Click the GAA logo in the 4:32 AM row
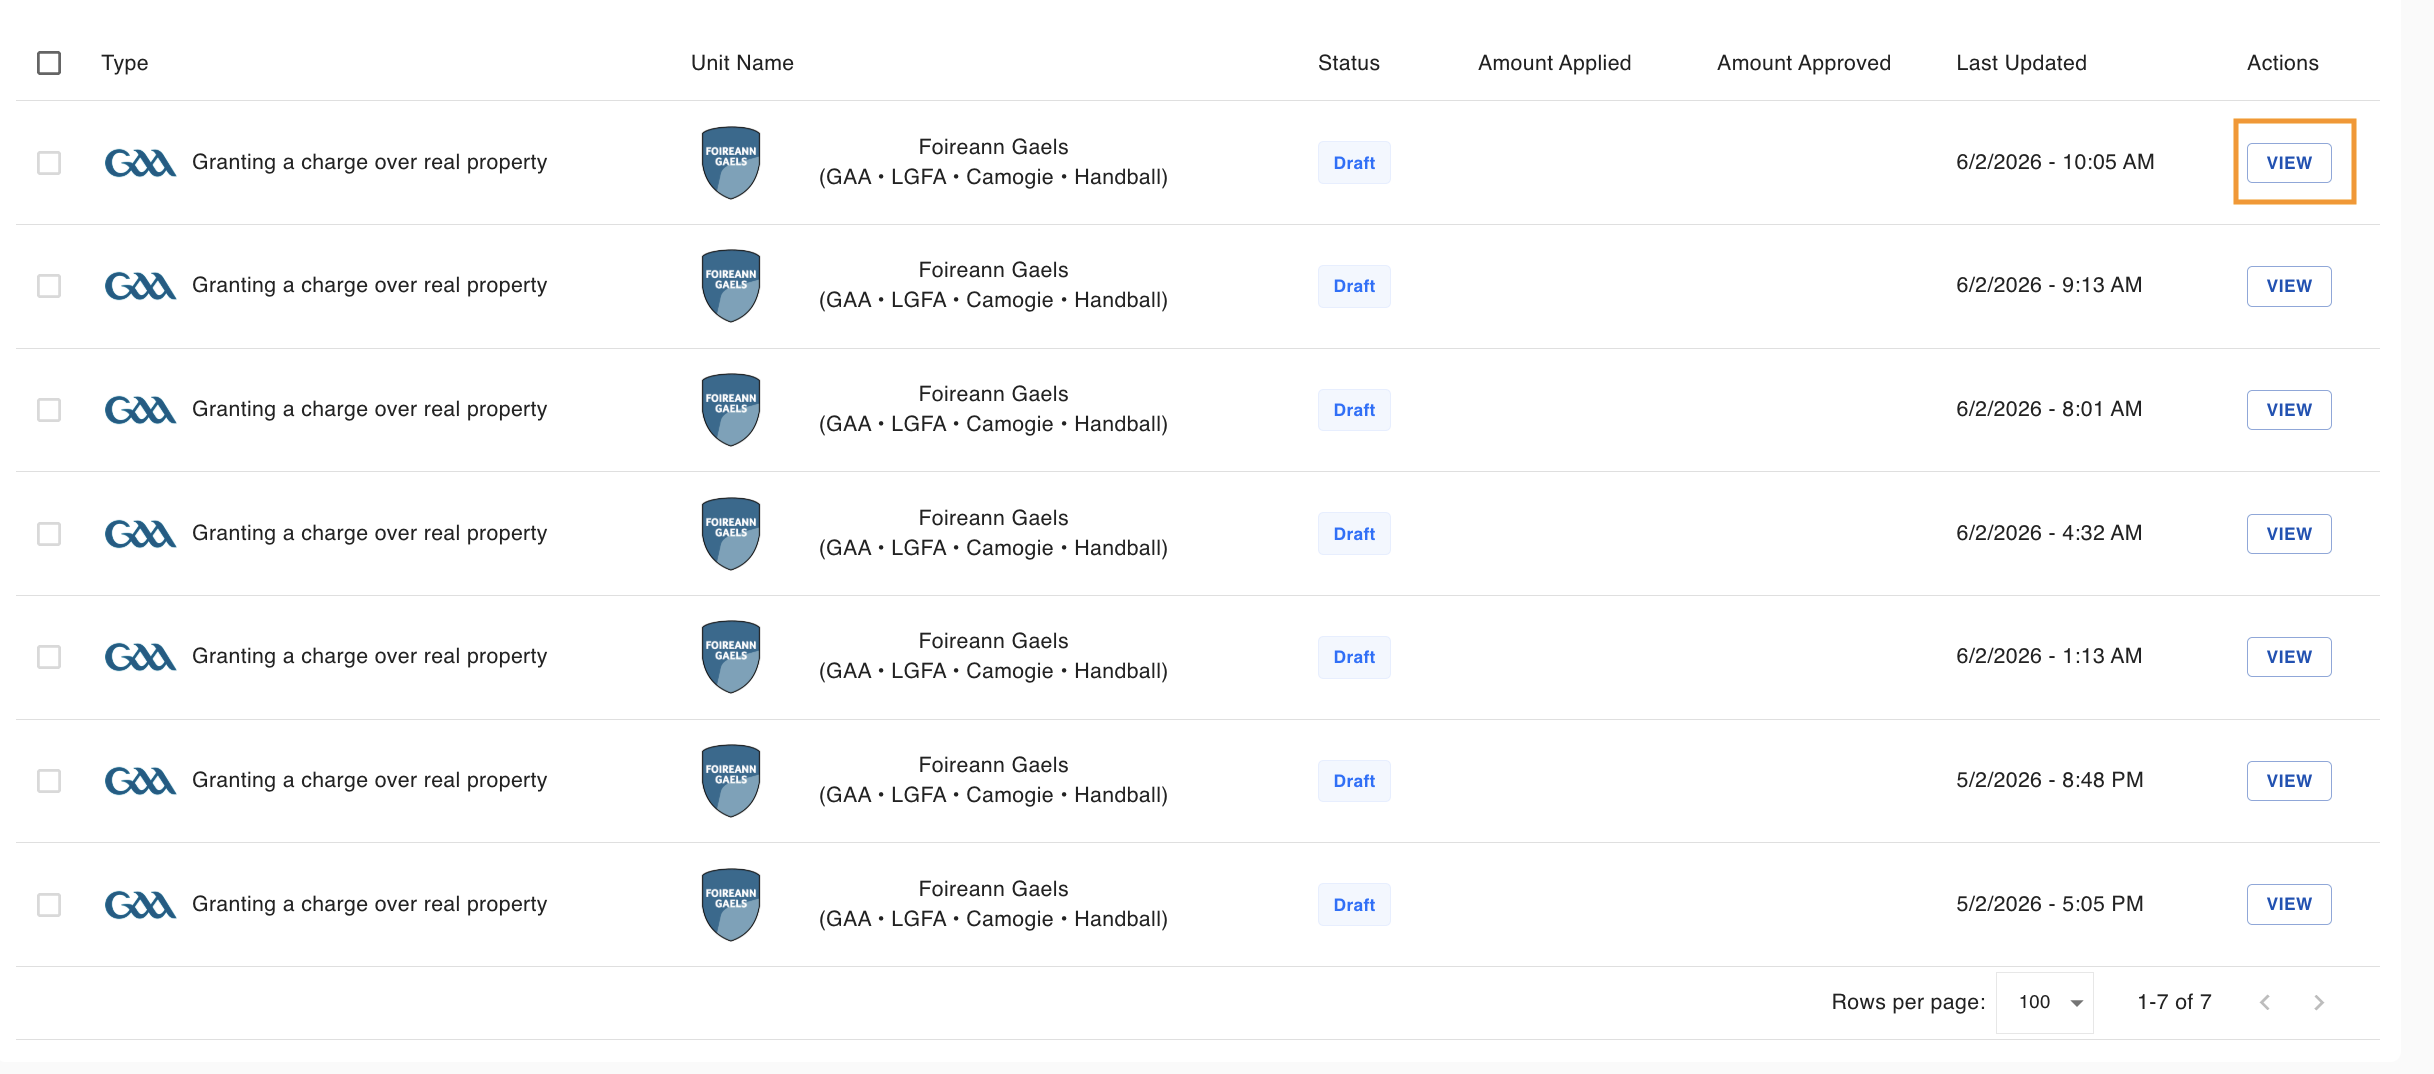Image resolution: width=2434 pixels, height=1074 pixels. [x=140, y=534]
